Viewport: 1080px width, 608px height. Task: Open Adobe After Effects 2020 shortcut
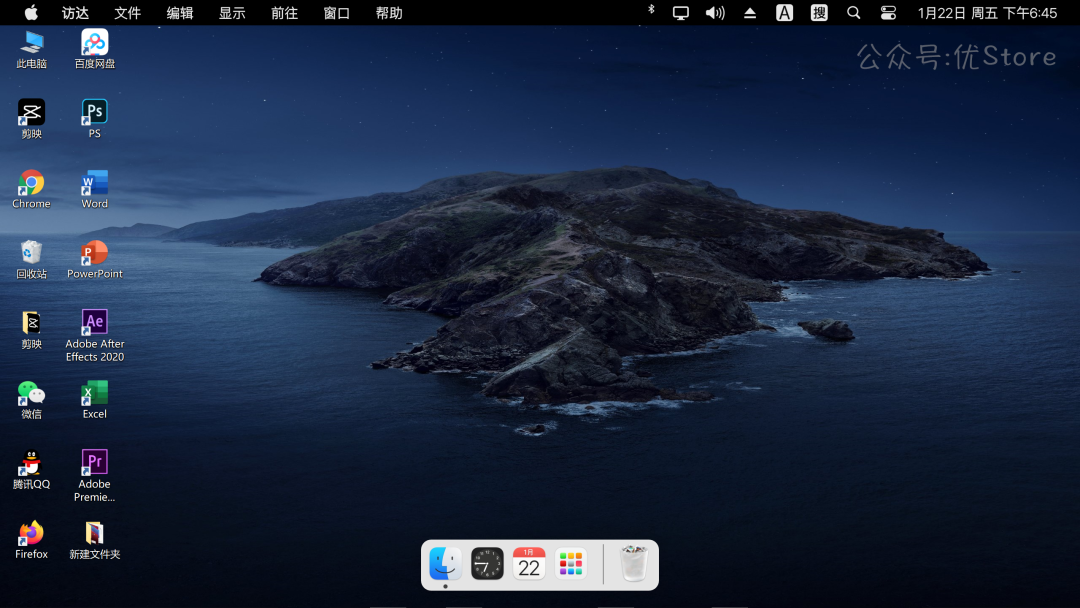pyautogui.click(x=94, y=335)
